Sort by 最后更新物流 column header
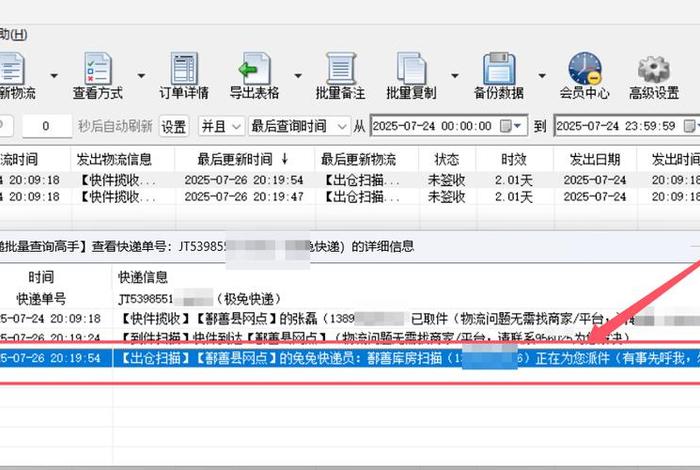The width and height of the screenshot is (700, 470). pyautogui.click(x=367, y=159)
